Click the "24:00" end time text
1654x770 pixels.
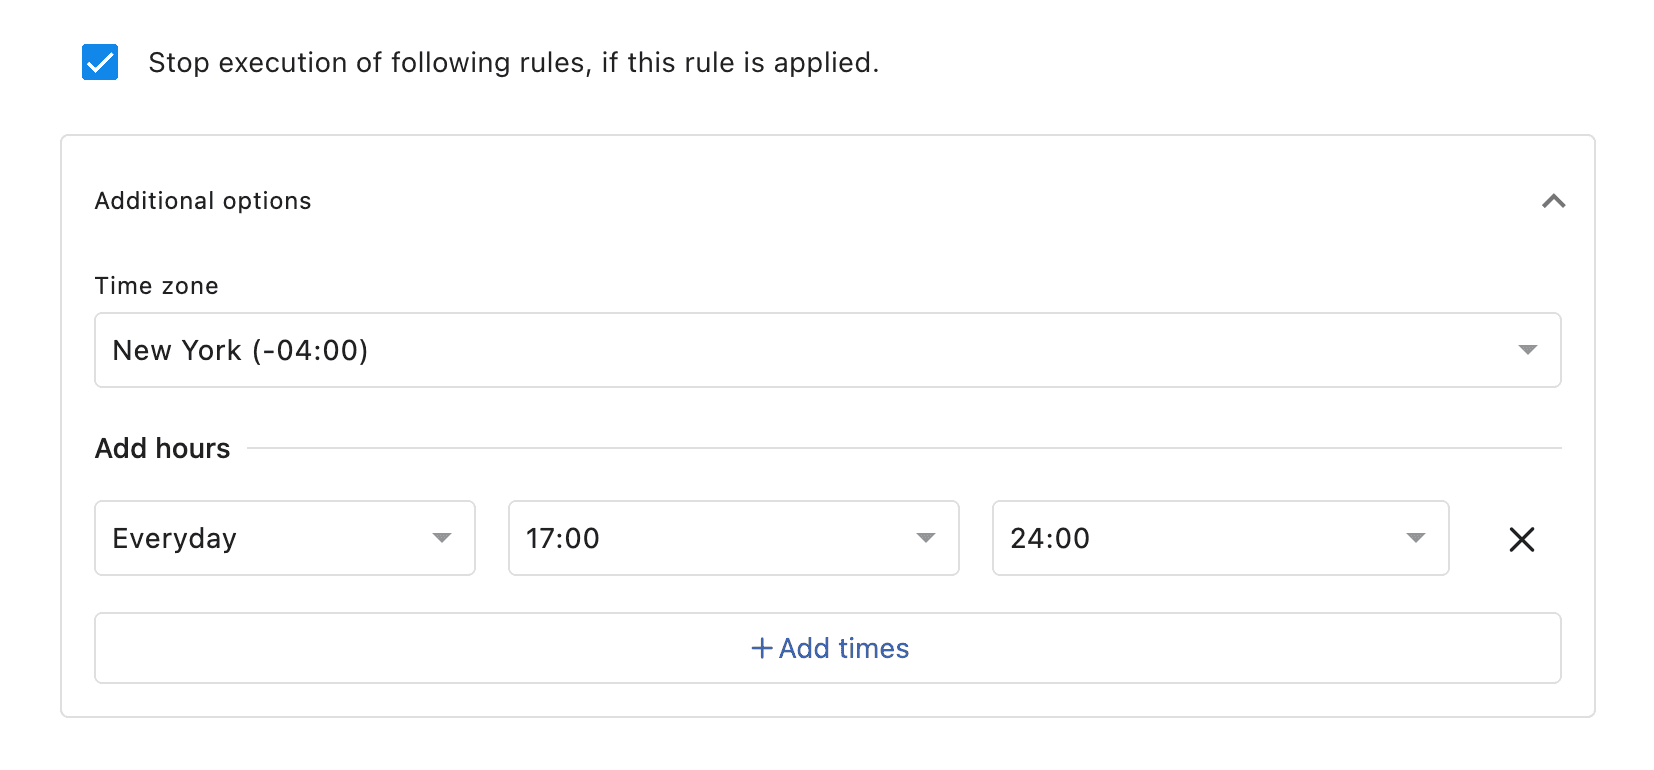point(1050,539)
